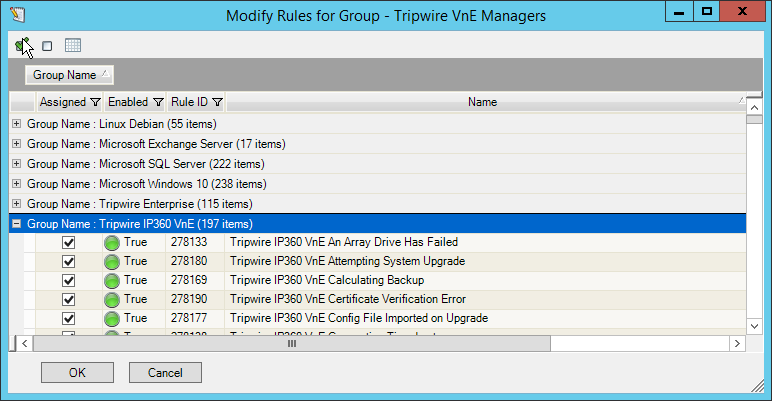Click the green status icon for rule 278133
The width and height of the screenshot is (772, 401).
(112, 243)
